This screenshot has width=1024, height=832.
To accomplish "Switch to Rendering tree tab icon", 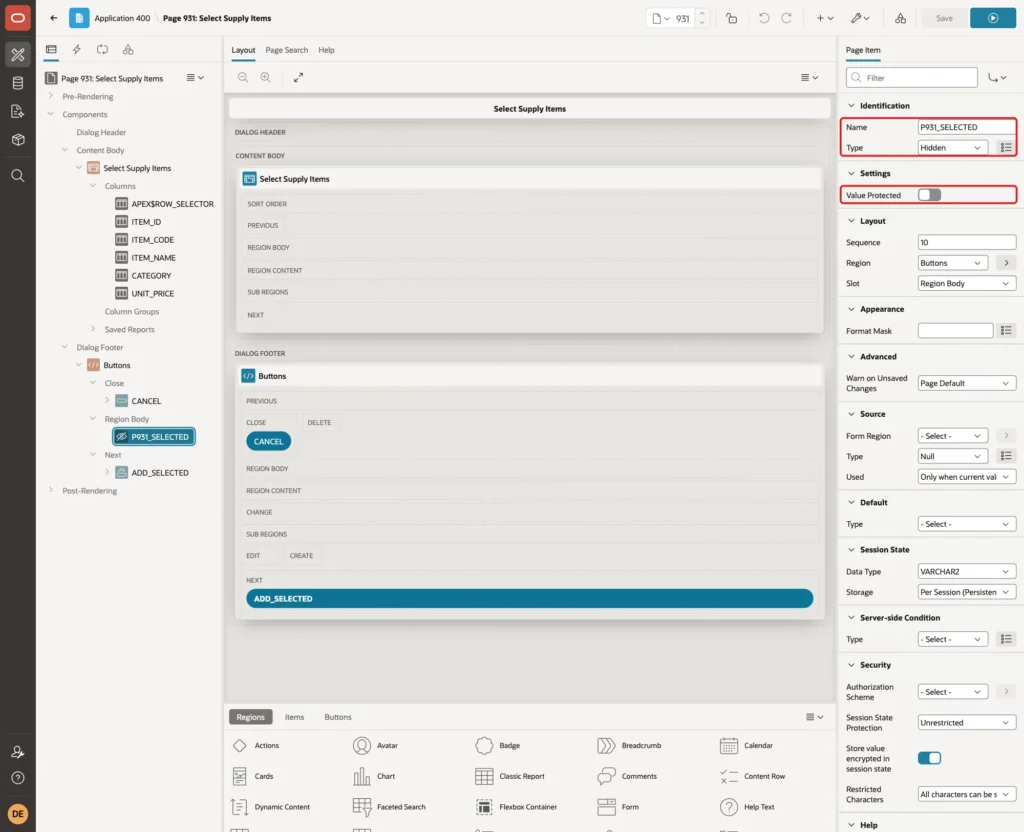I will (51, 50).
